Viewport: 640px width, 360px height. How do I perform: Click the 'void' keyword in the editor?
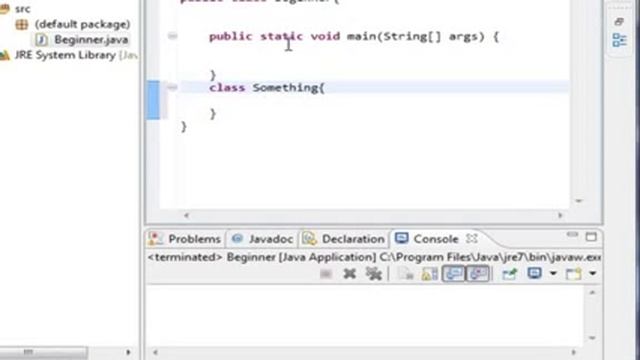[325, 36]
